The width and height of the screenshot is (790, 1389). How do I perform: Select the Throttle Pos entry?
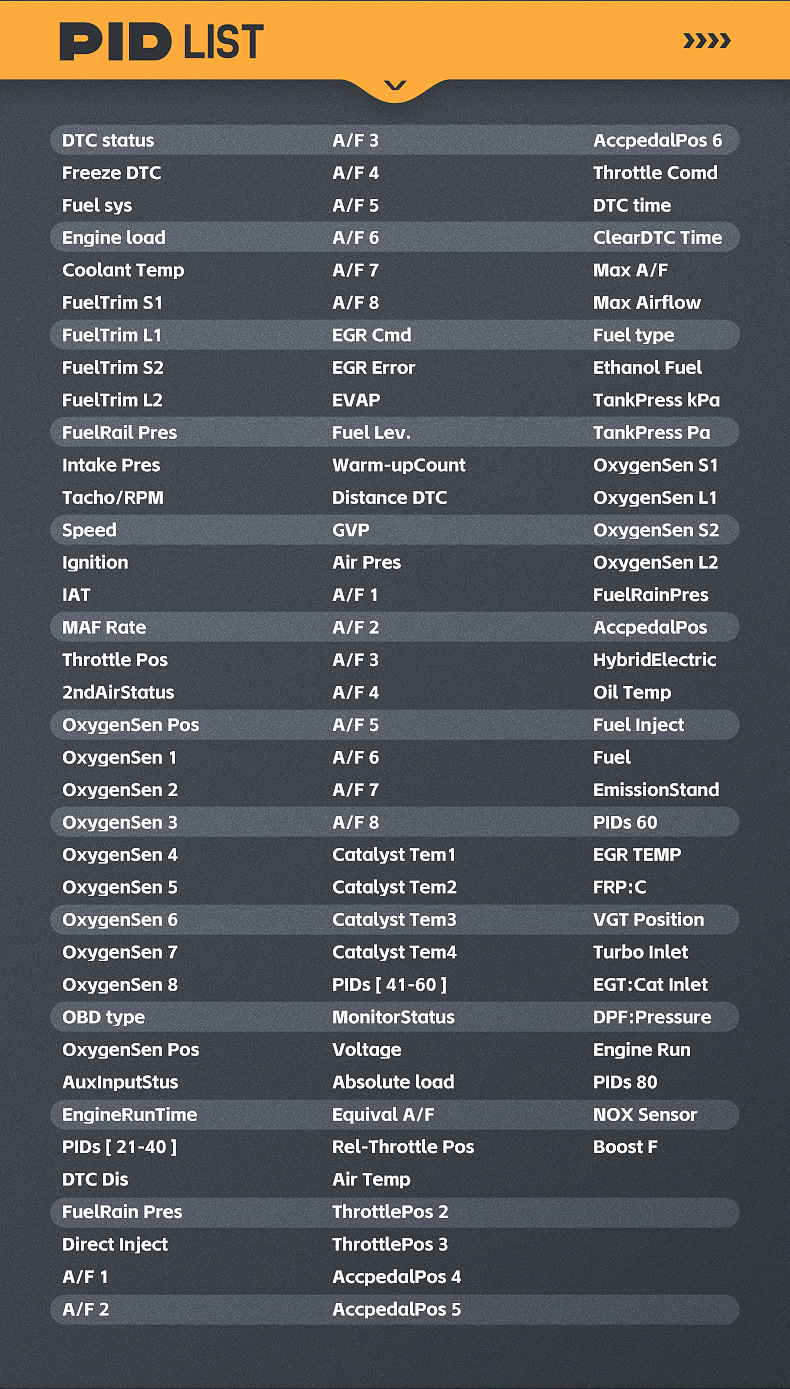115,660
